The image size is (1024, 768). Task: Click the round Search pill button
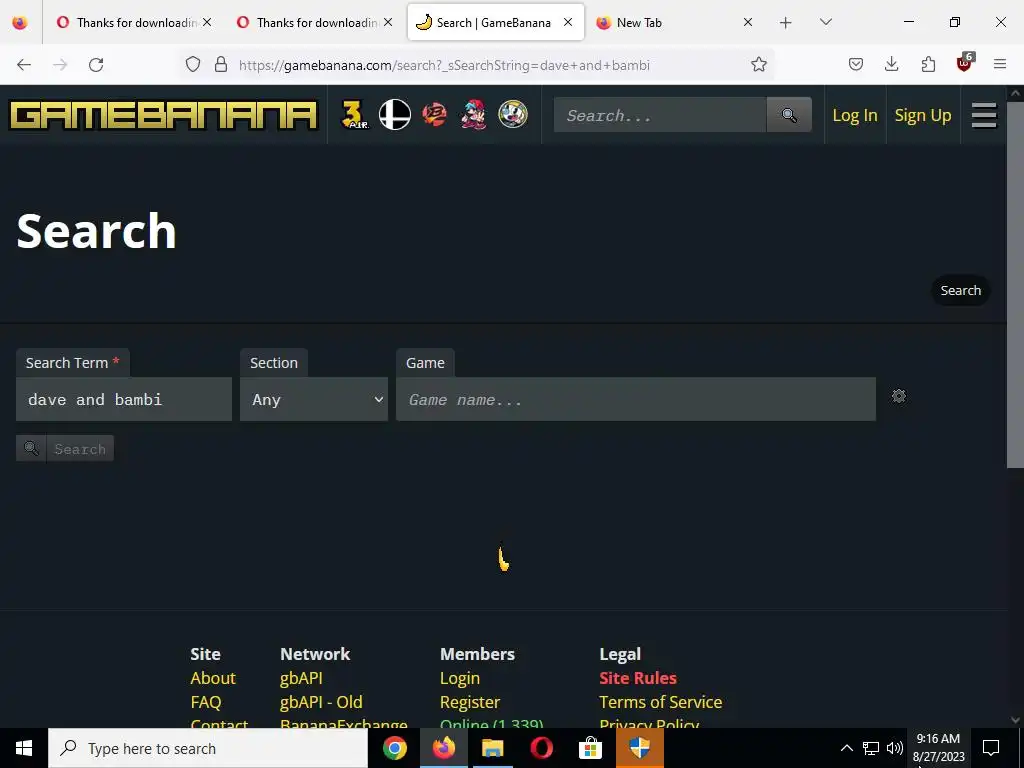click(961, 291)
